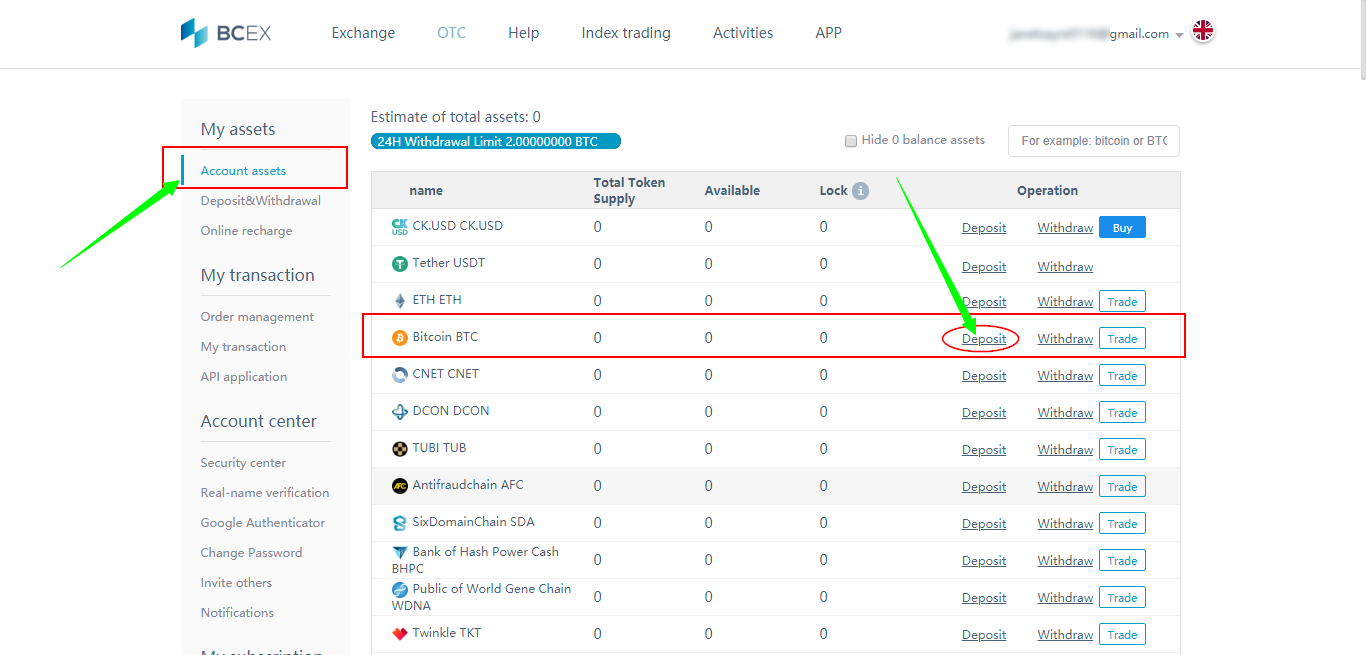Click the Antifraudchain AFC coin icon
The image size is (1366, 655).
[400, 486]
